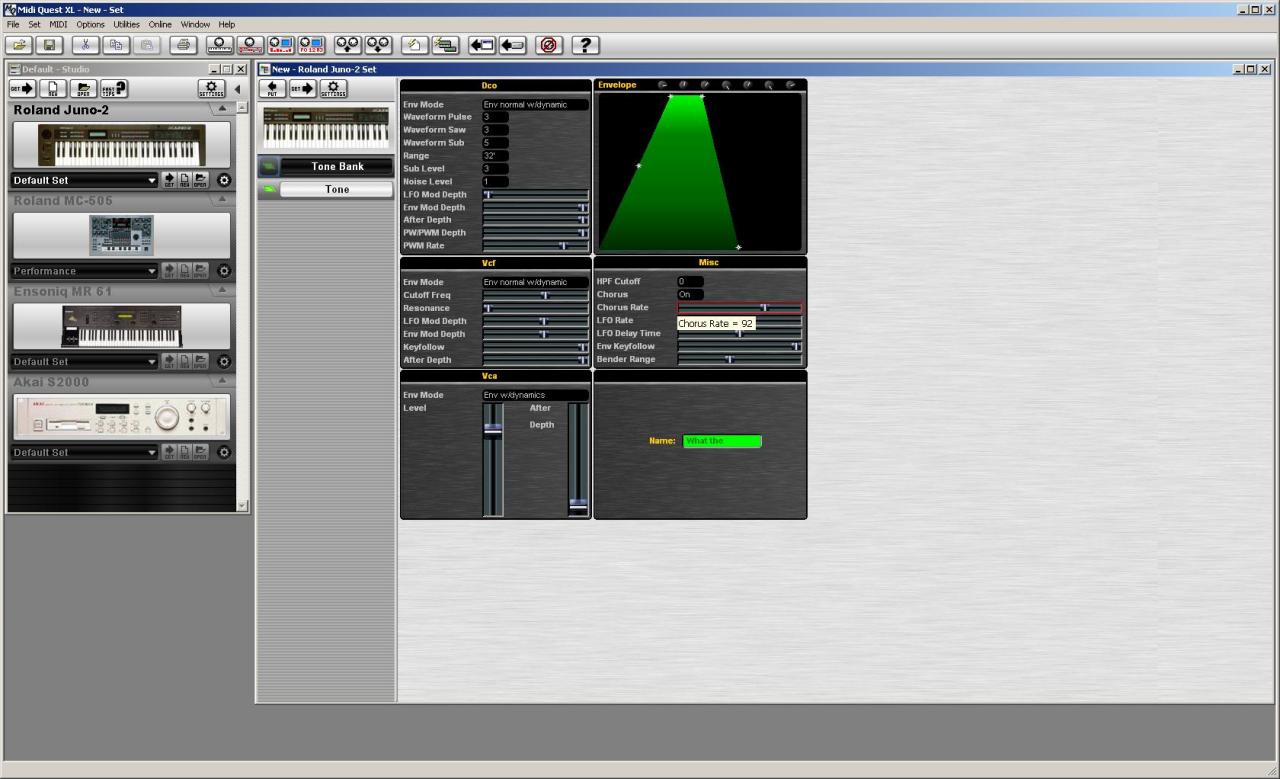Click the Open button in Studio panel toolbar
The height and width of the screenshot is (779, 1280).
point(83,89)
